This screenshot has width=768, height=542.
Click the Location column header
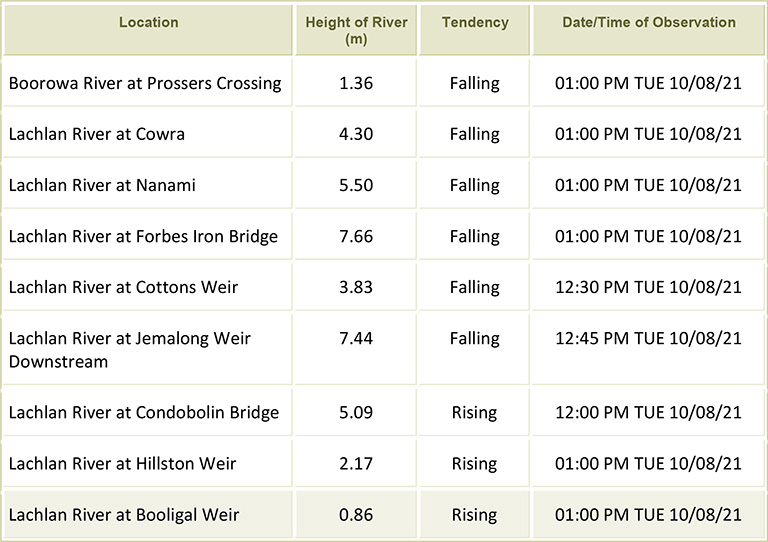coord(148,22)
